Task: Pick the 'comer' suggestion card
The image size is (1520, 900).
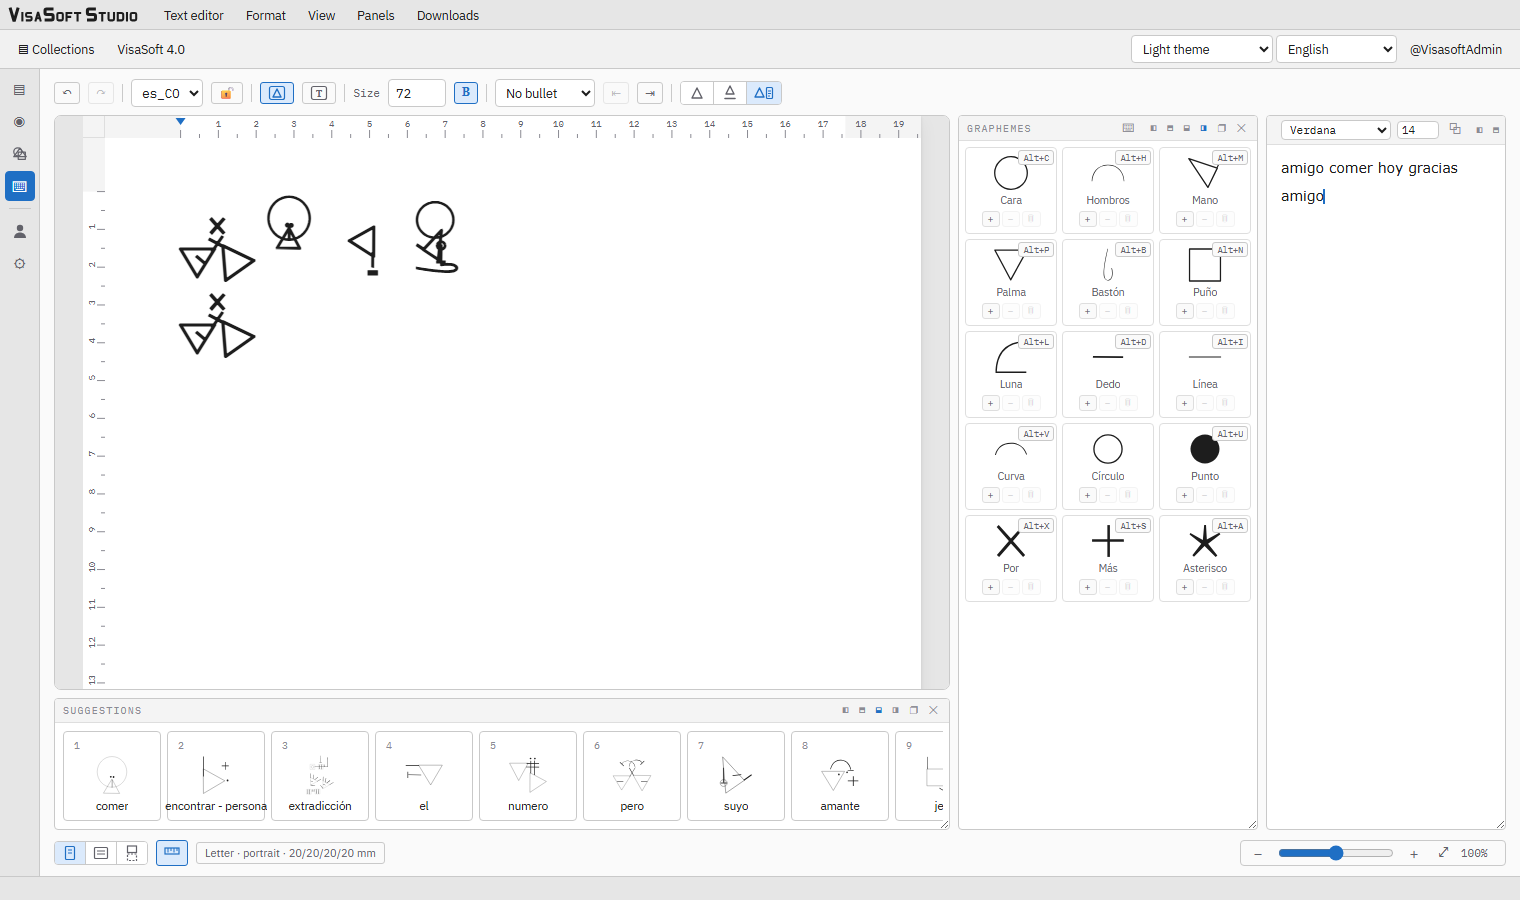Action: 112,776
